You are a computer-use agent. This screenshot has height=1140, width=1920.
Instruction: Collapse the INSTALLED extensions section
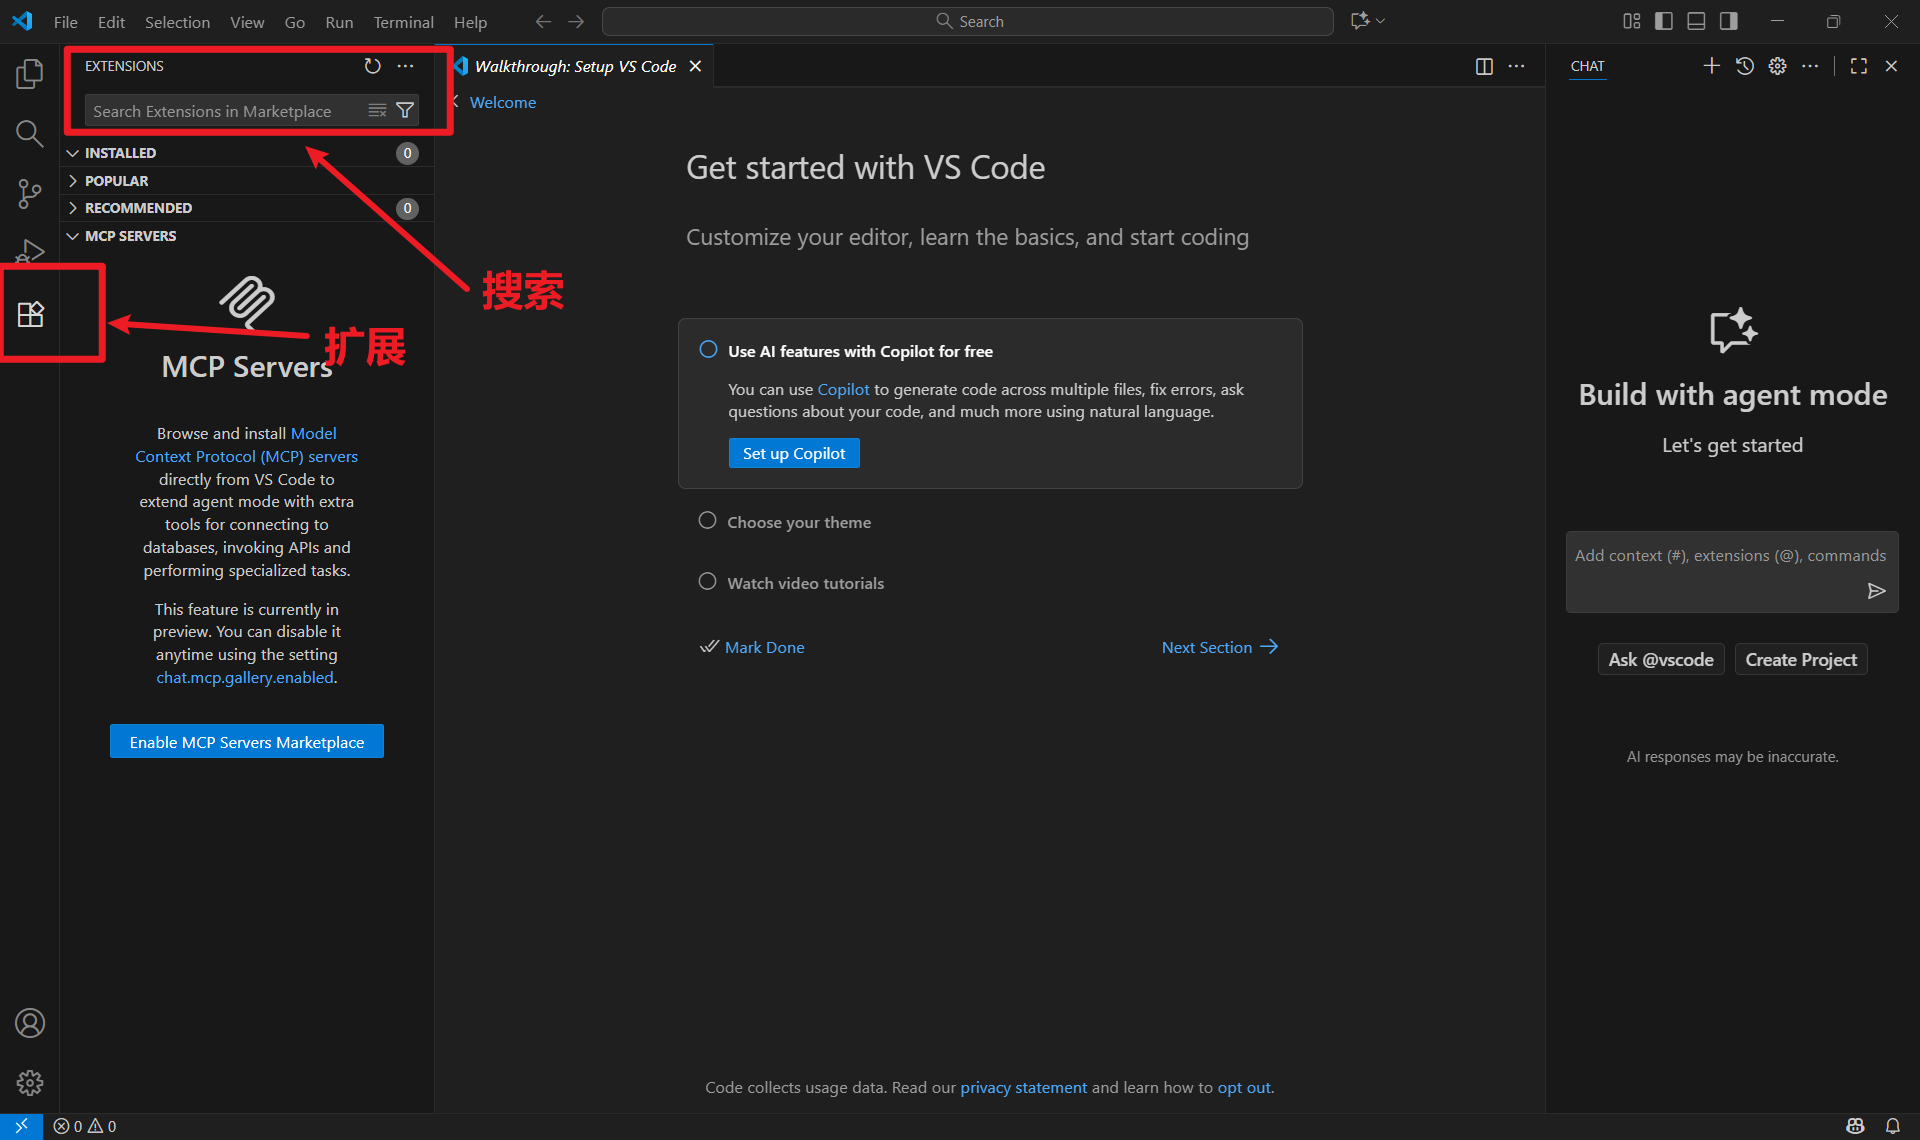tap(120, 153)
